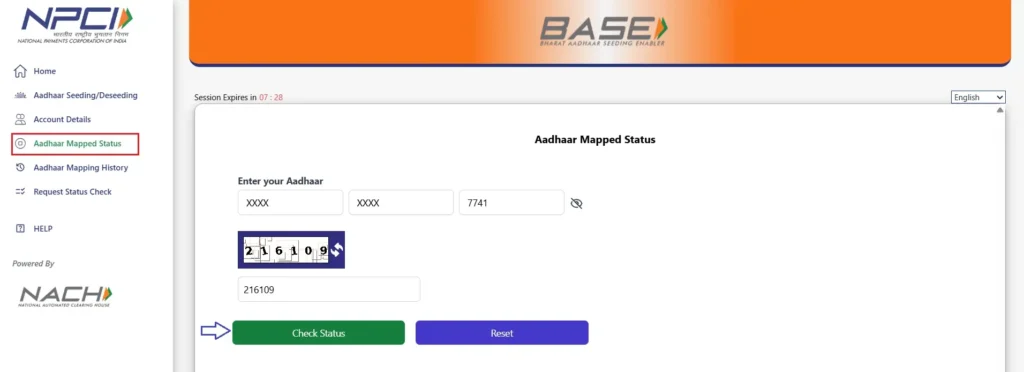1024x372 pixels.
Task: Click the NPCI logo
Action: point(75,24)
